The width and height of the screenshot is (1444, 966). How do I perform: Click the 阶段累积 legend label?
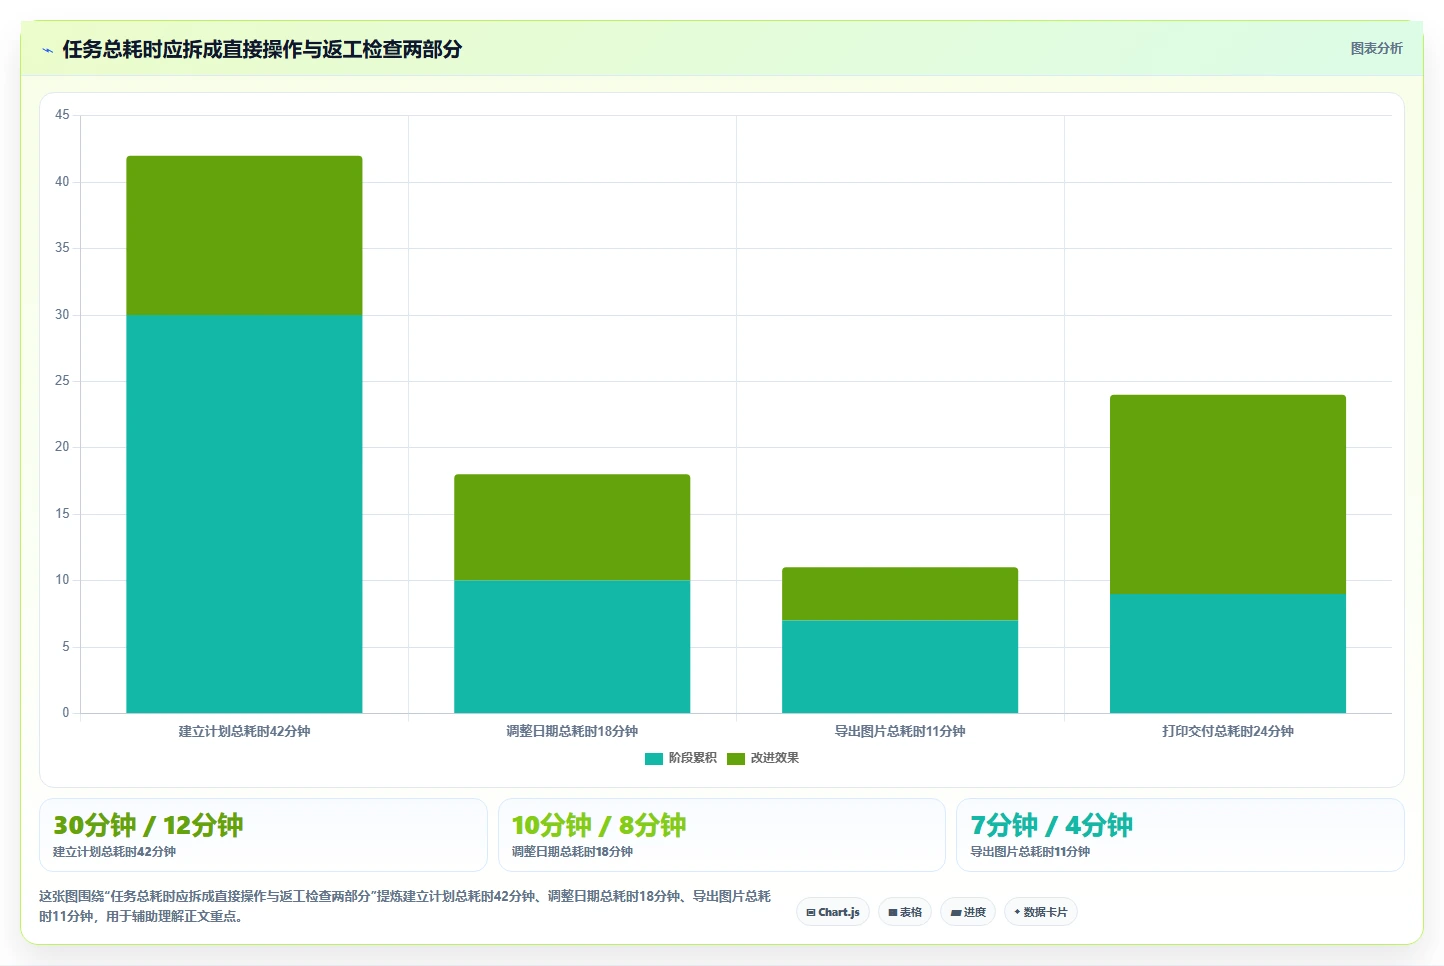(x=693, y=758)
